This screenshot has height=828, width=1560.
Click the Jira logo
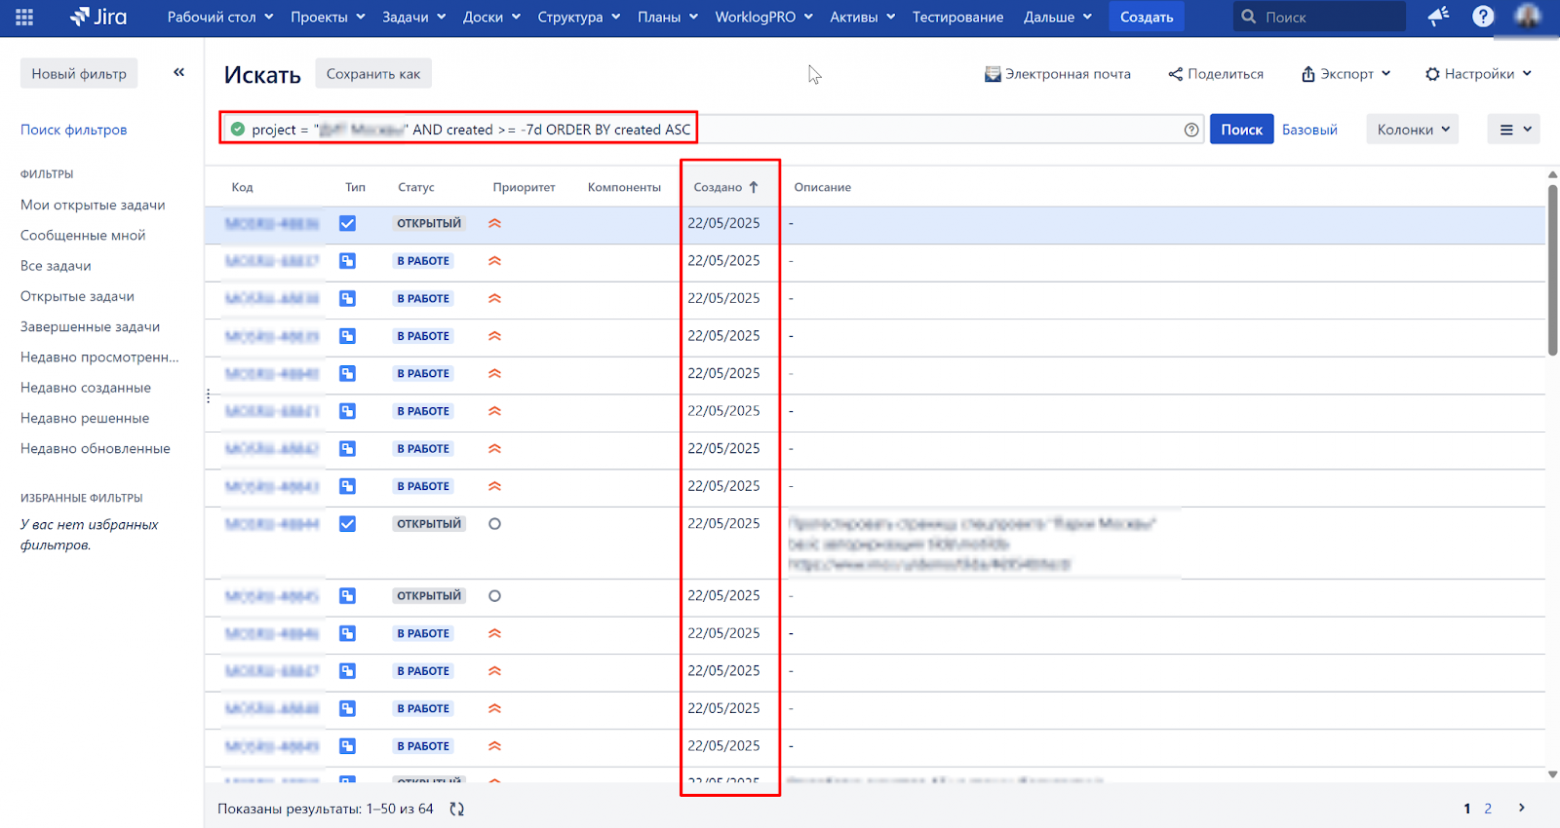(97, 16)
